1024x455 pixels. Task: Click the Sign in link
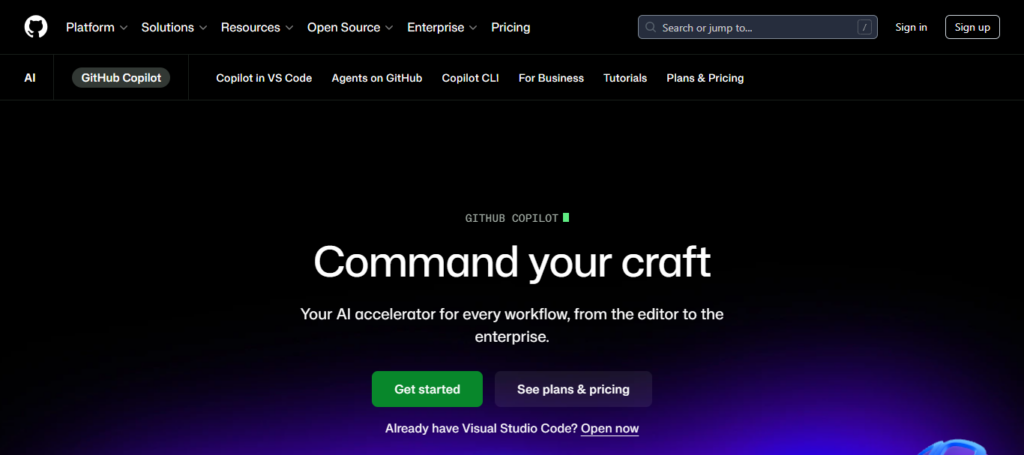pos(911,27)
